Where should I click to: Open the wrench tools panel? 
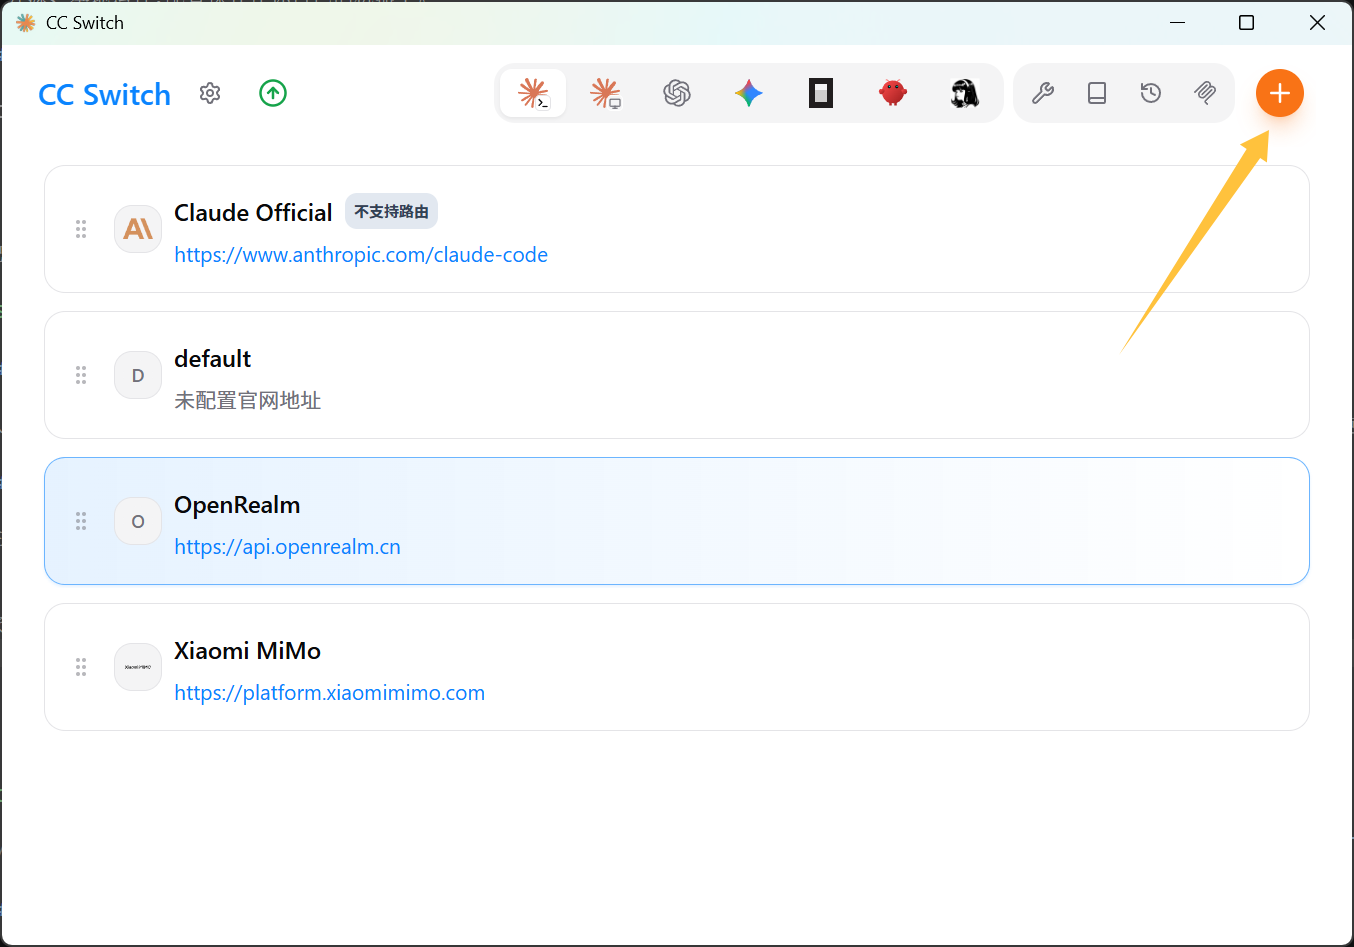tap(1043, 93)
